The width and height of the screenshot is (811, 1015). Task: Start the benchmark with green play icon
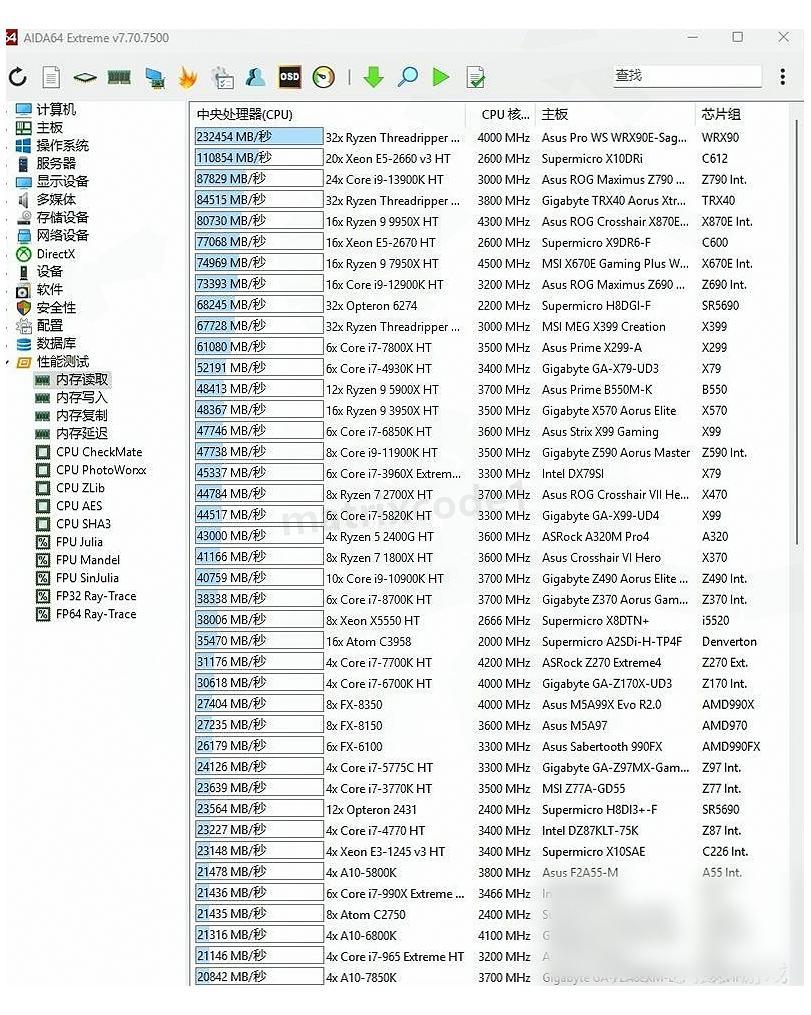click(x=441, y=78)
